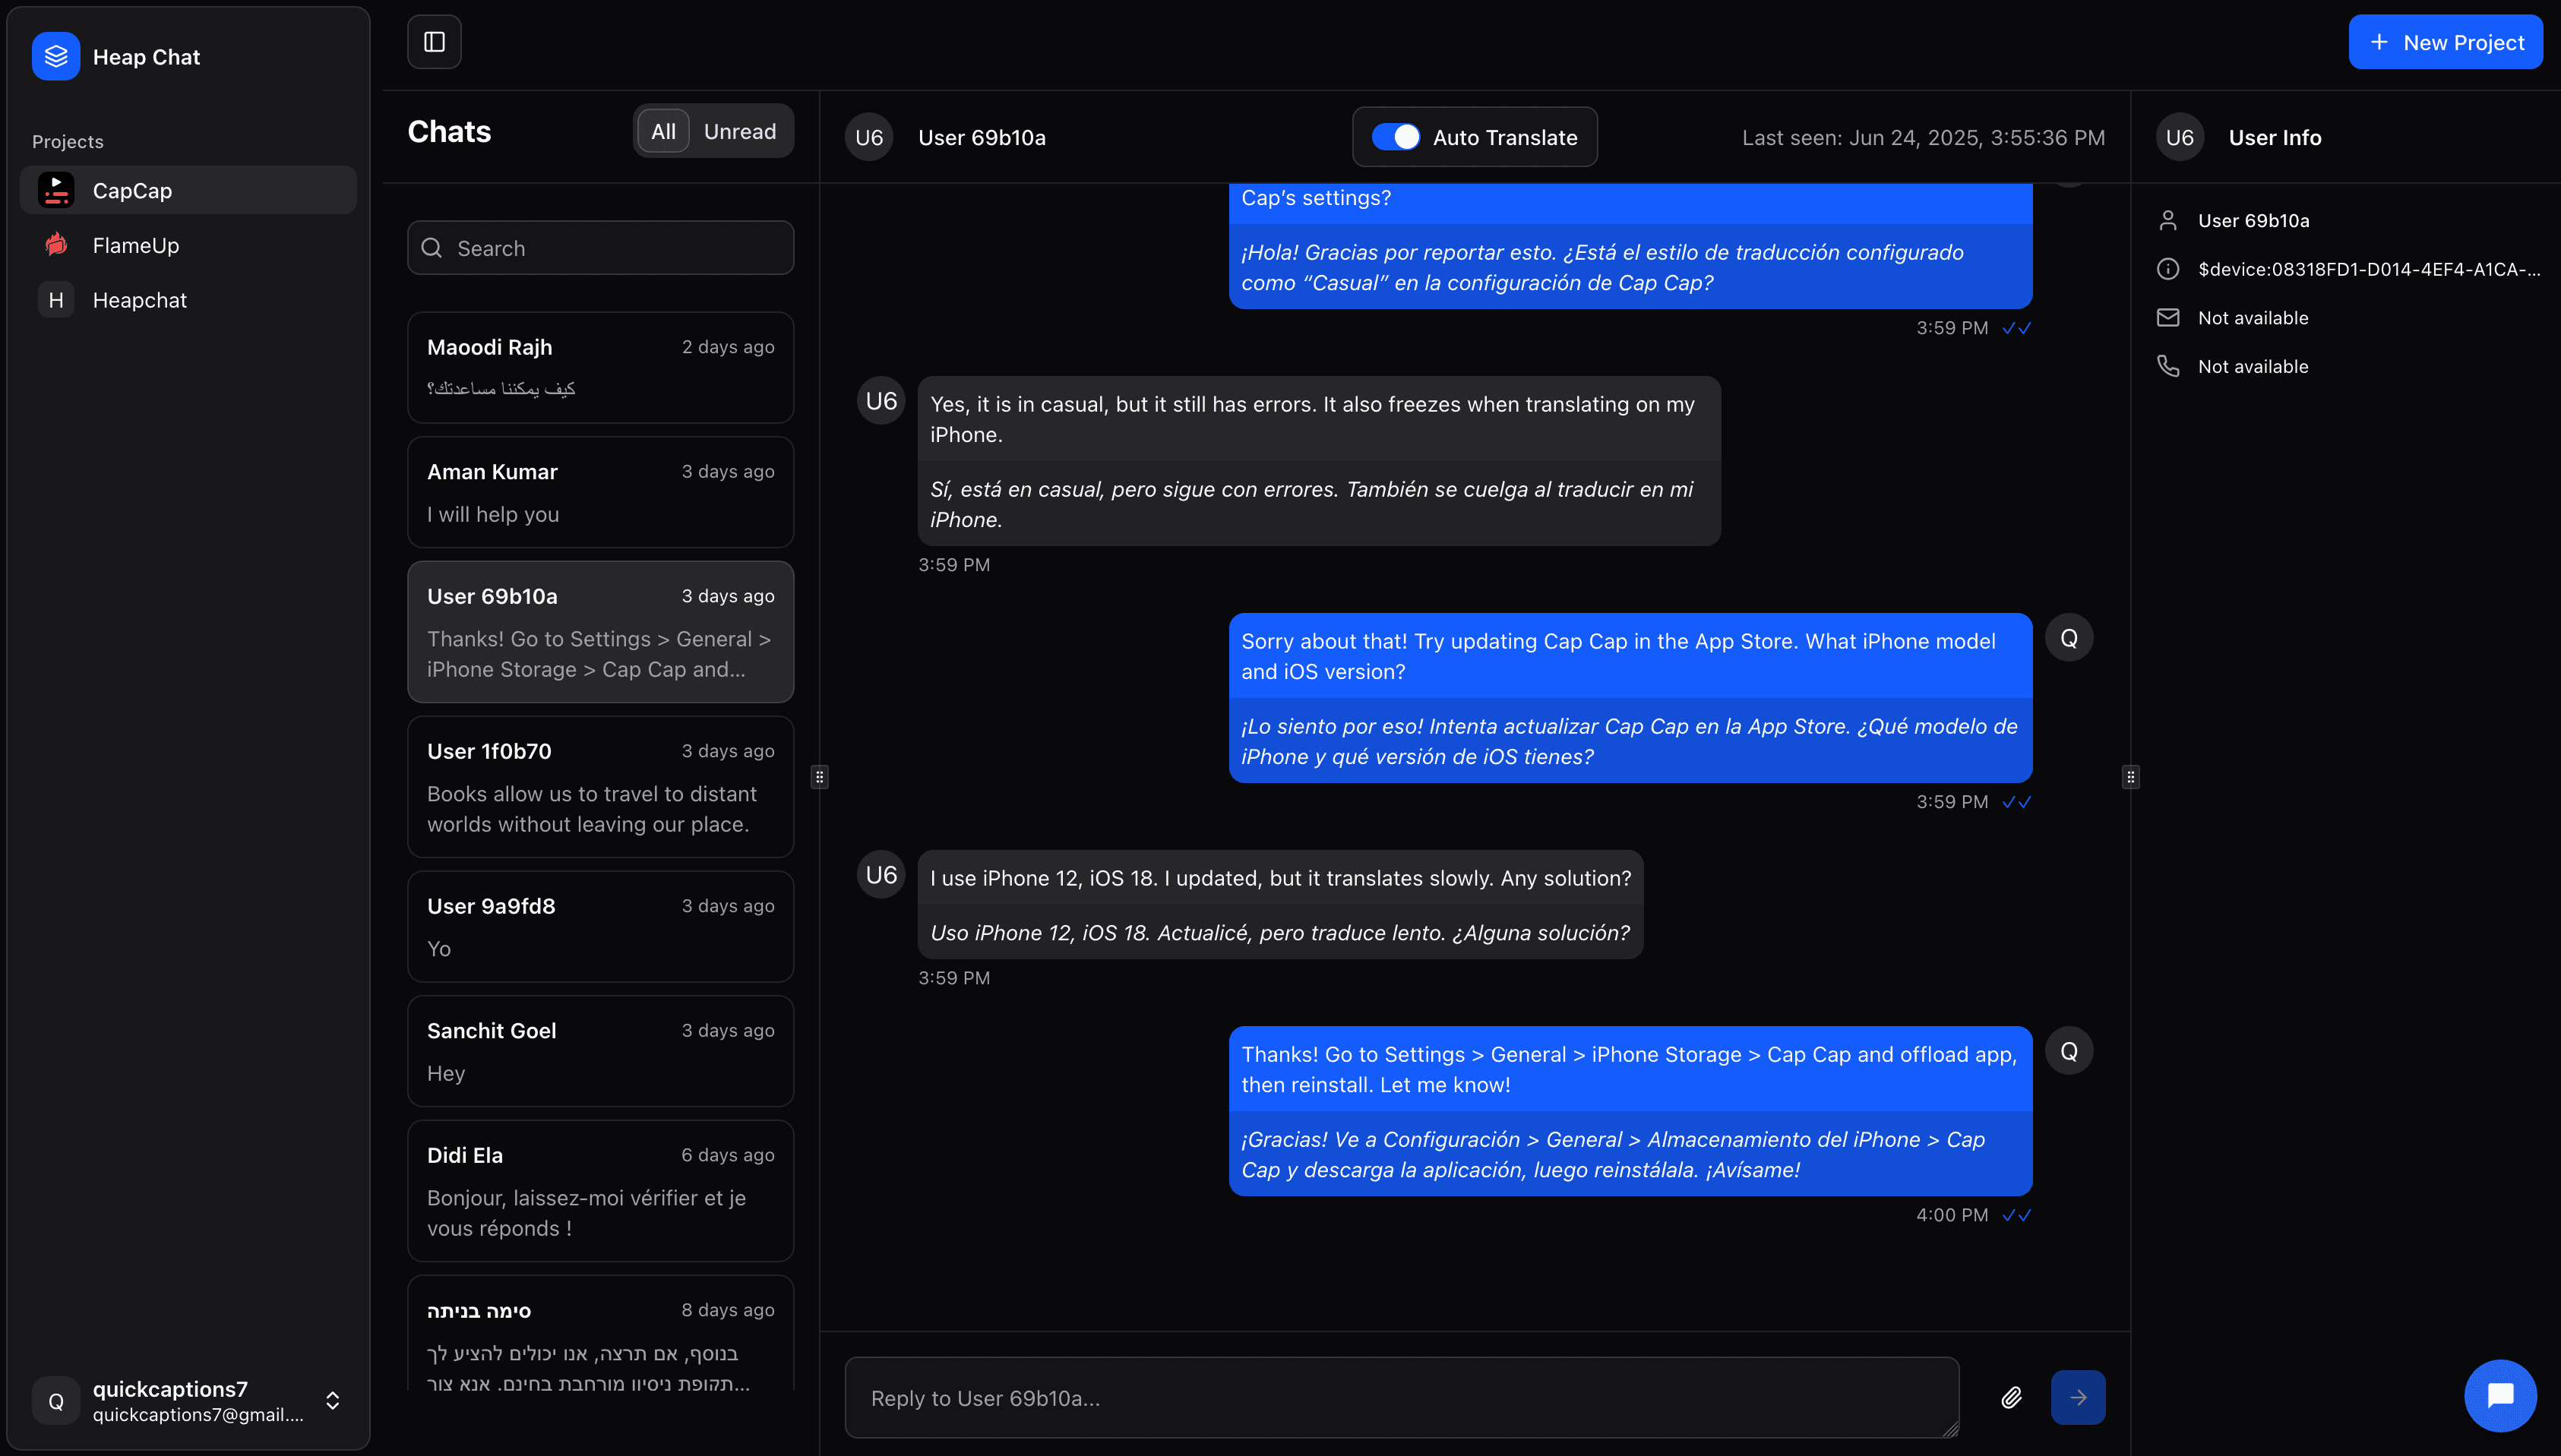Select the All chats tab
Screen dimensions: 2561x1456
pyautogui.click(x=663, y=131)
